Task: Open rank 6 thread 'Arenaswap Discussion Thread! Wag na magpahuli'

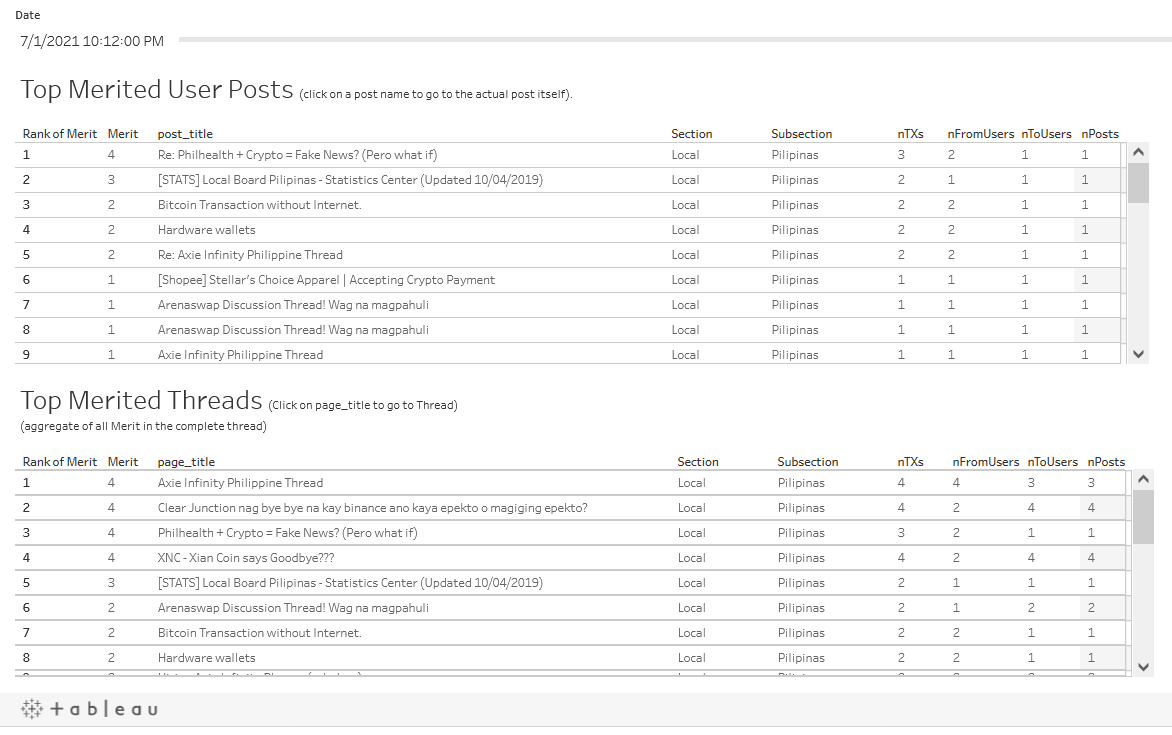Action: coord(293,608)
